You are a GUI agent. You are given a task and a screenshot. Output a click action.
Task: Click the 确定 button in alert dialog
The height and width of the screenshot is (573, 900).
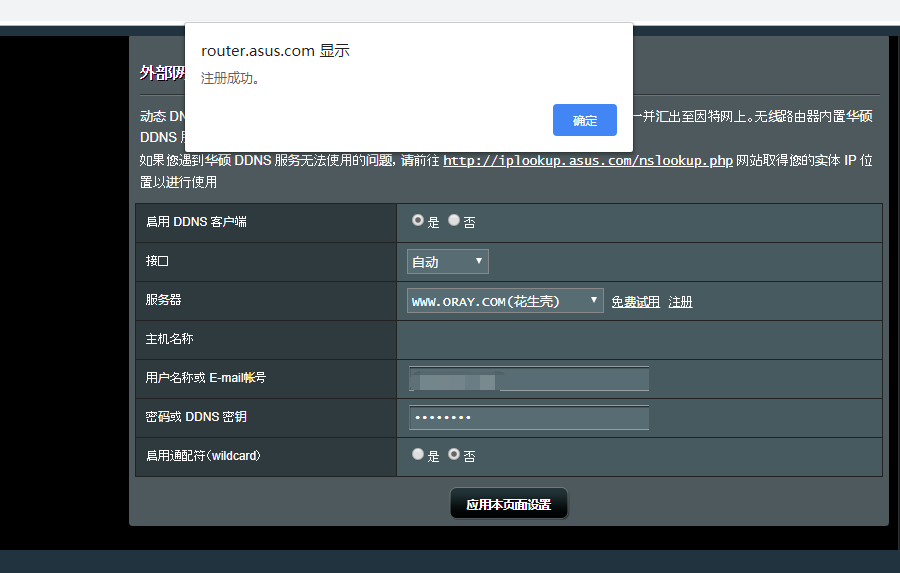[x=584, y=120]
